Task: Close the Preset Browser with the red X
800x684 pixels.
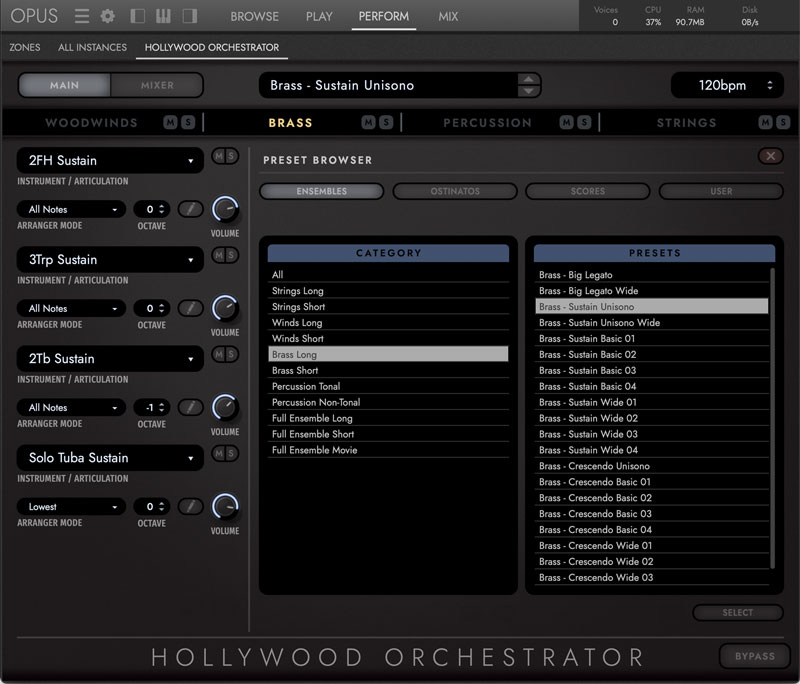Action: point(770,156)
